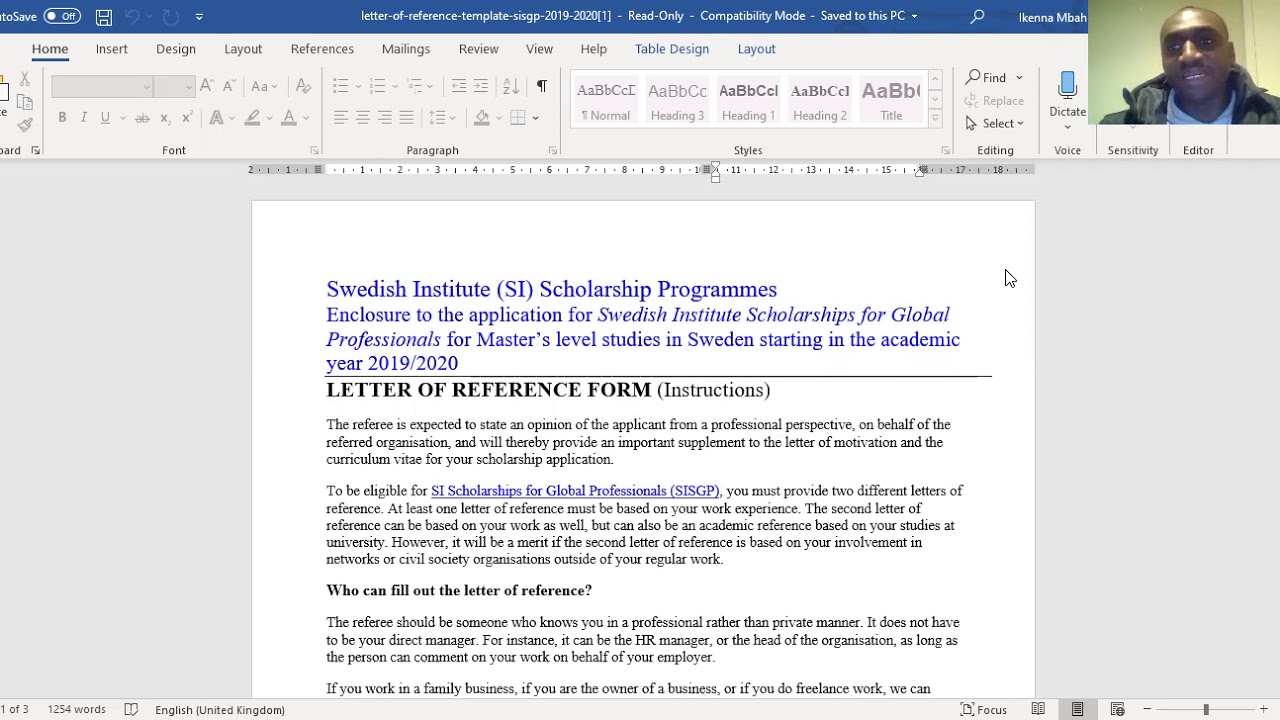
Task: Apply the font colour button
Action: [x=289, y=118]
